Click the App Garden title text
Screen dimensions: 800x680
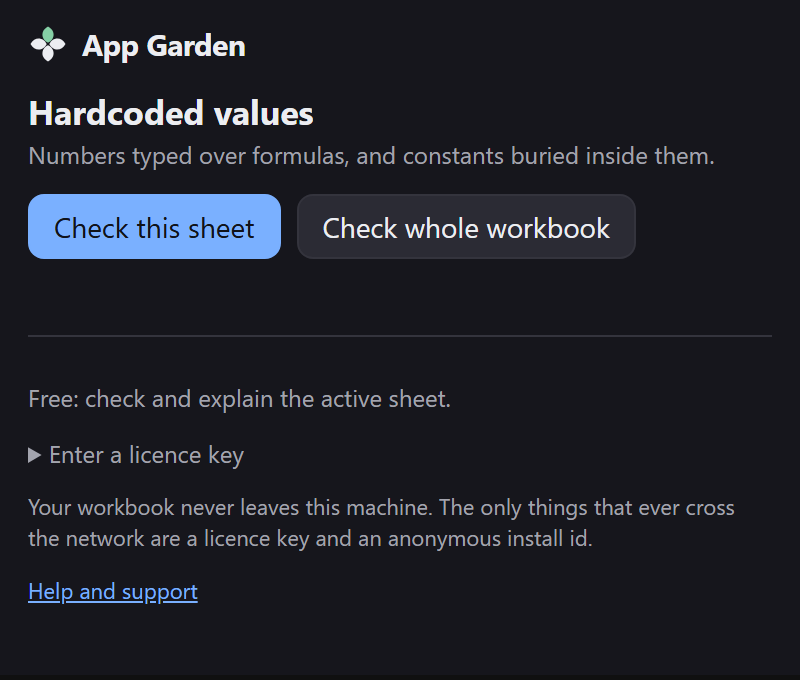[x=164, y=46]
